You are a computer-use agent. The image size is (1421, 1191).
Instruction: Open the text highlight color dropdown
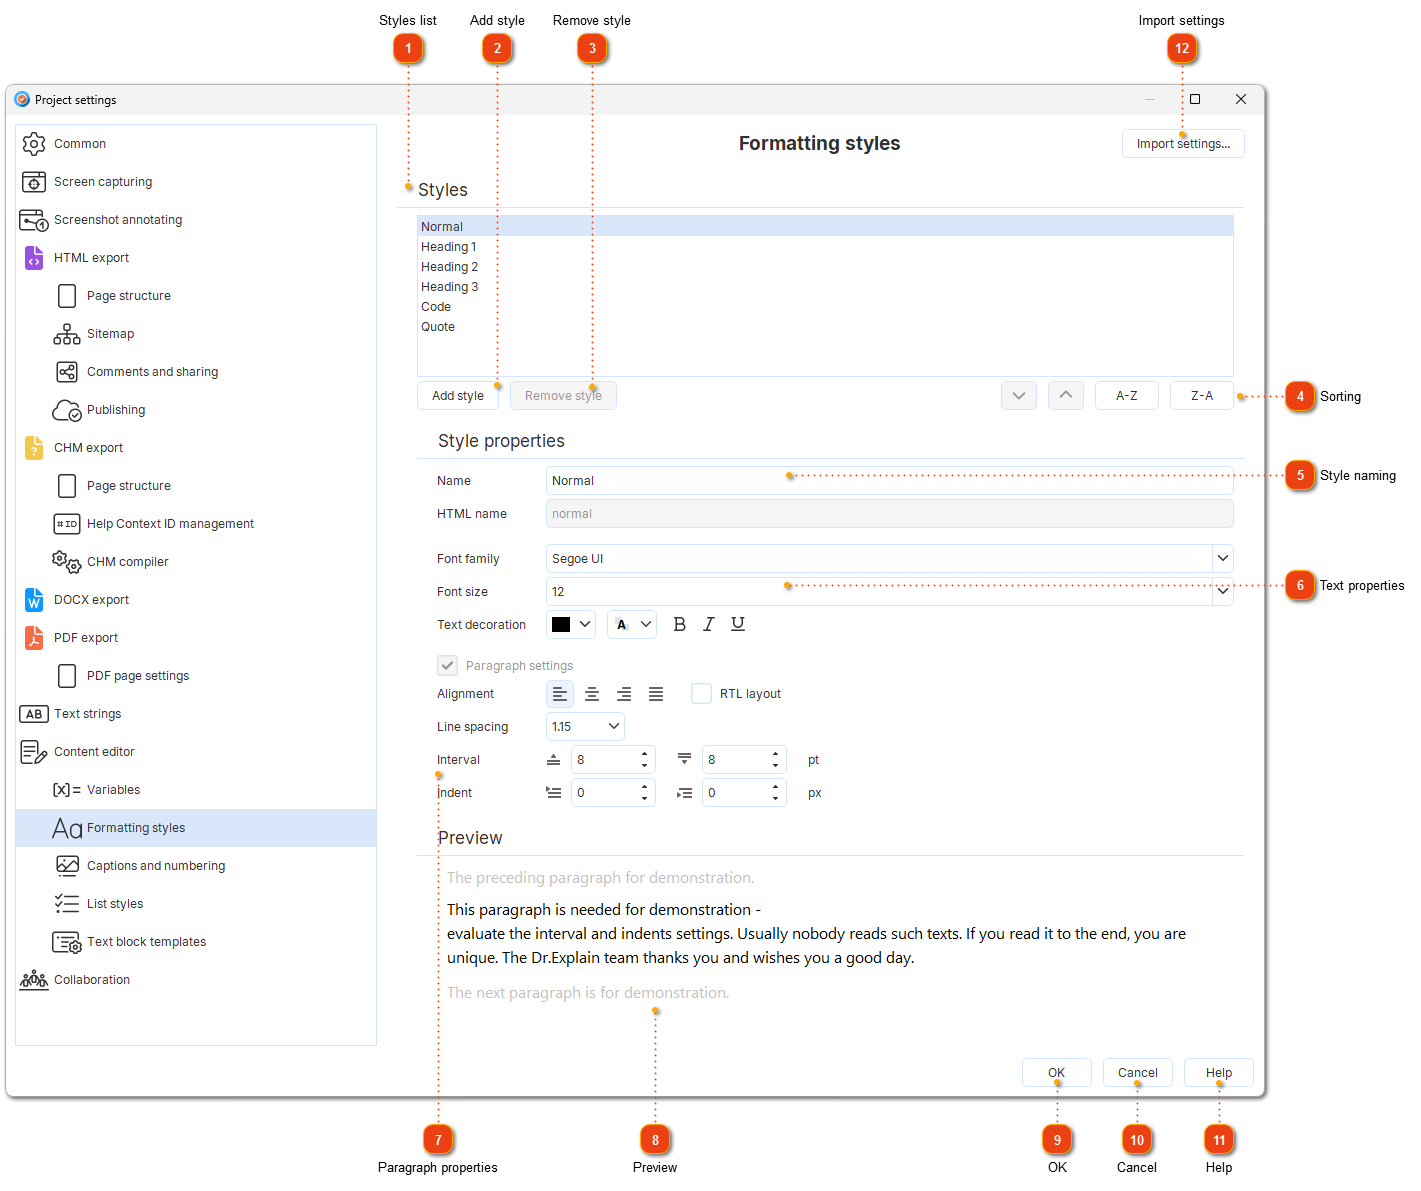click(632, 625)
